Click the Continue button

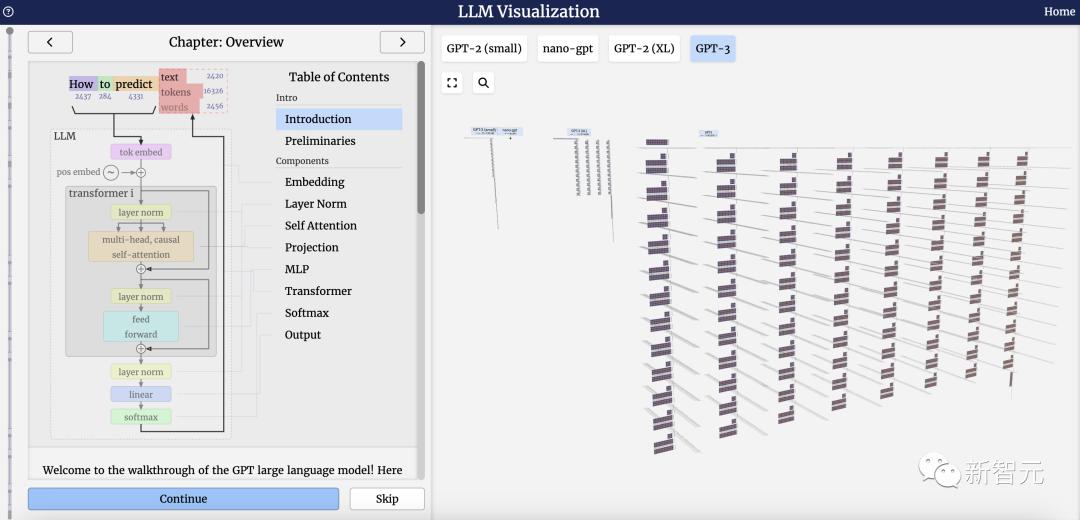coord(183,499)
